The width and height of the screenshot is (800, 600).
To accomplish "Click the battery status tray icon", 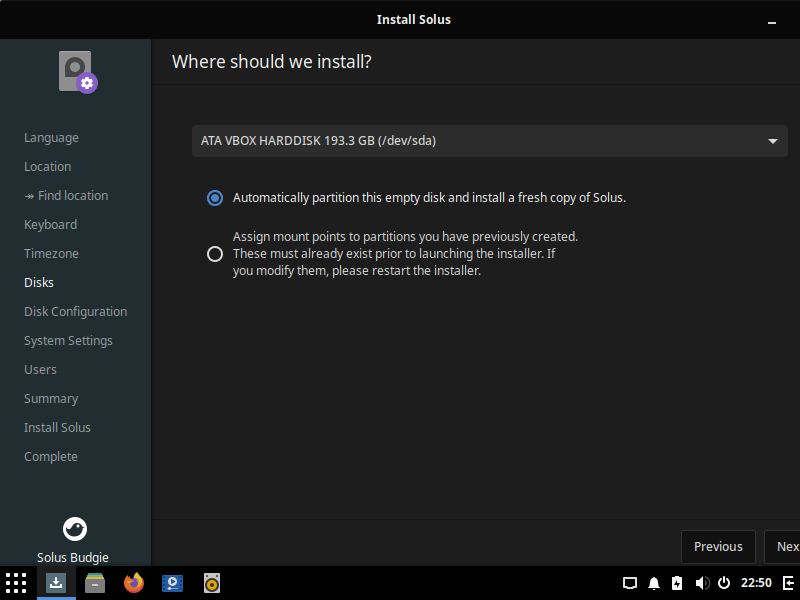I will click(677, 583).
